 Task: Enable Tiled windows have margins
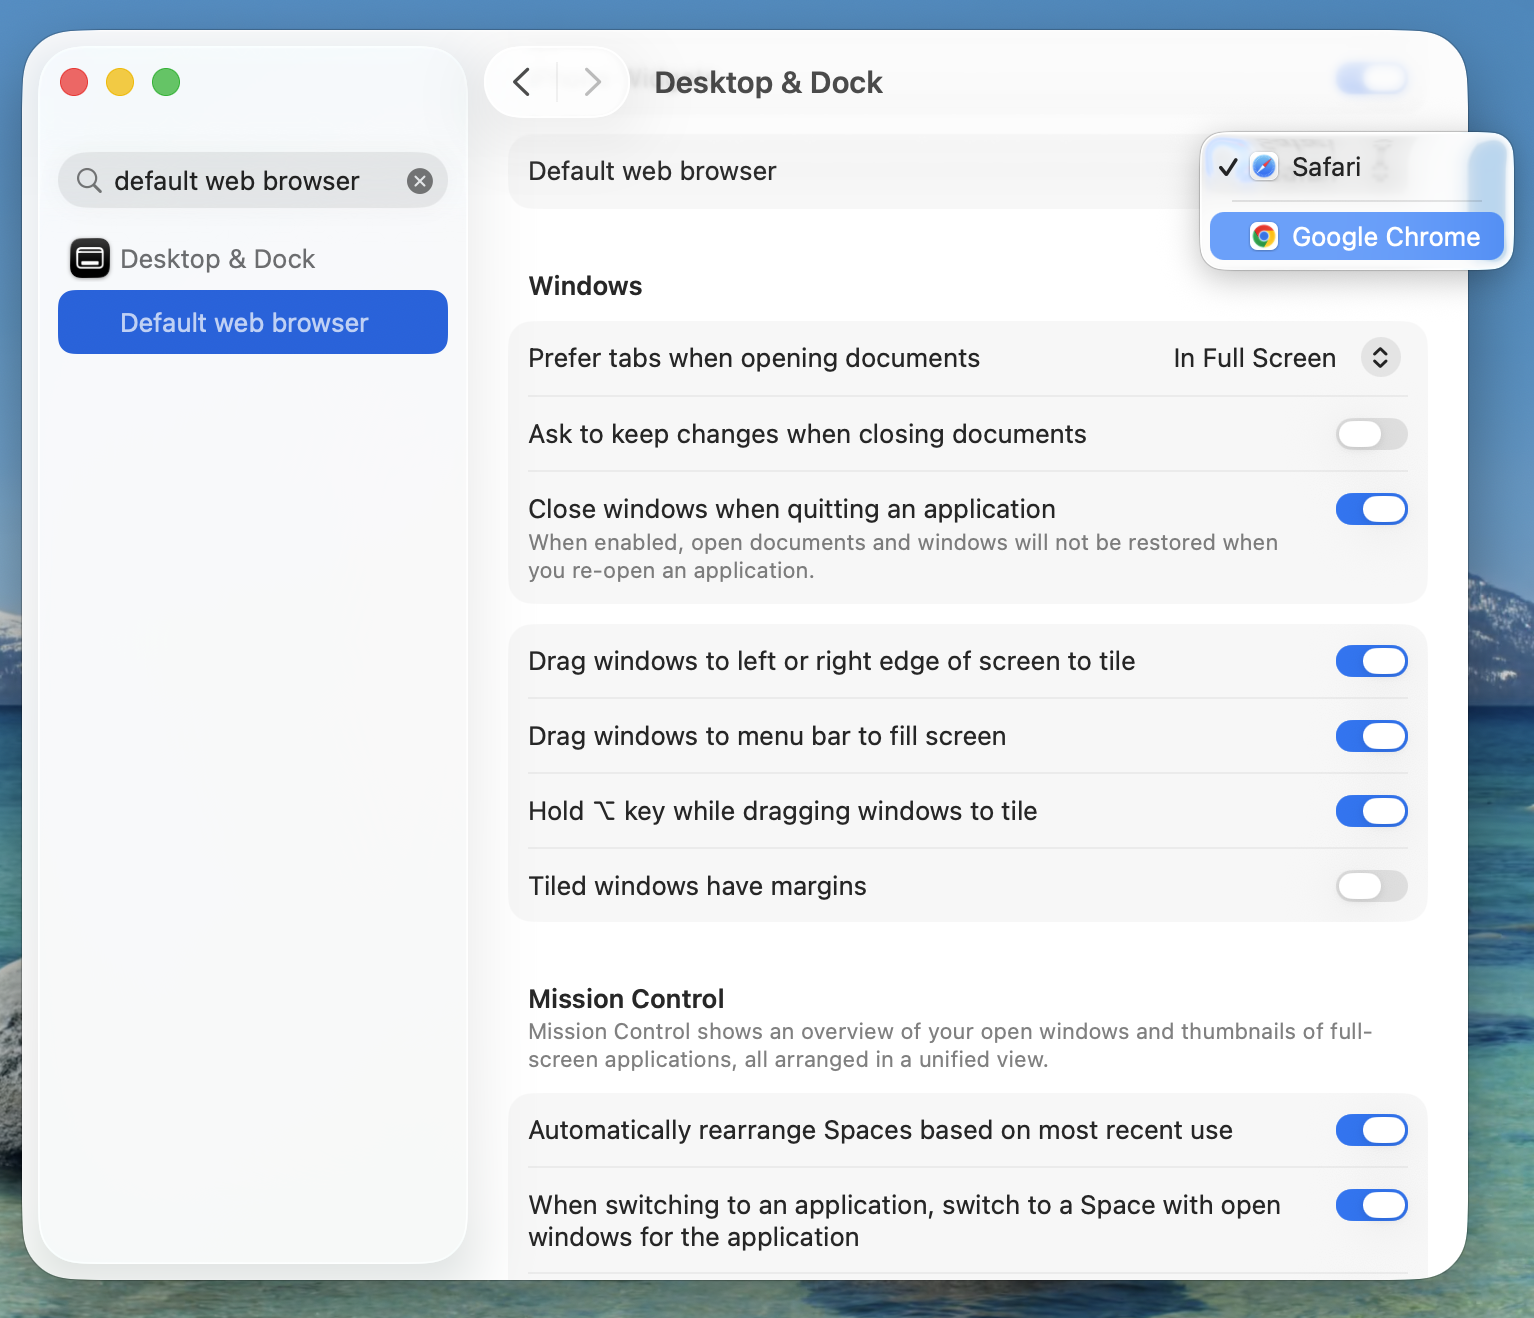pos(1371,886)
